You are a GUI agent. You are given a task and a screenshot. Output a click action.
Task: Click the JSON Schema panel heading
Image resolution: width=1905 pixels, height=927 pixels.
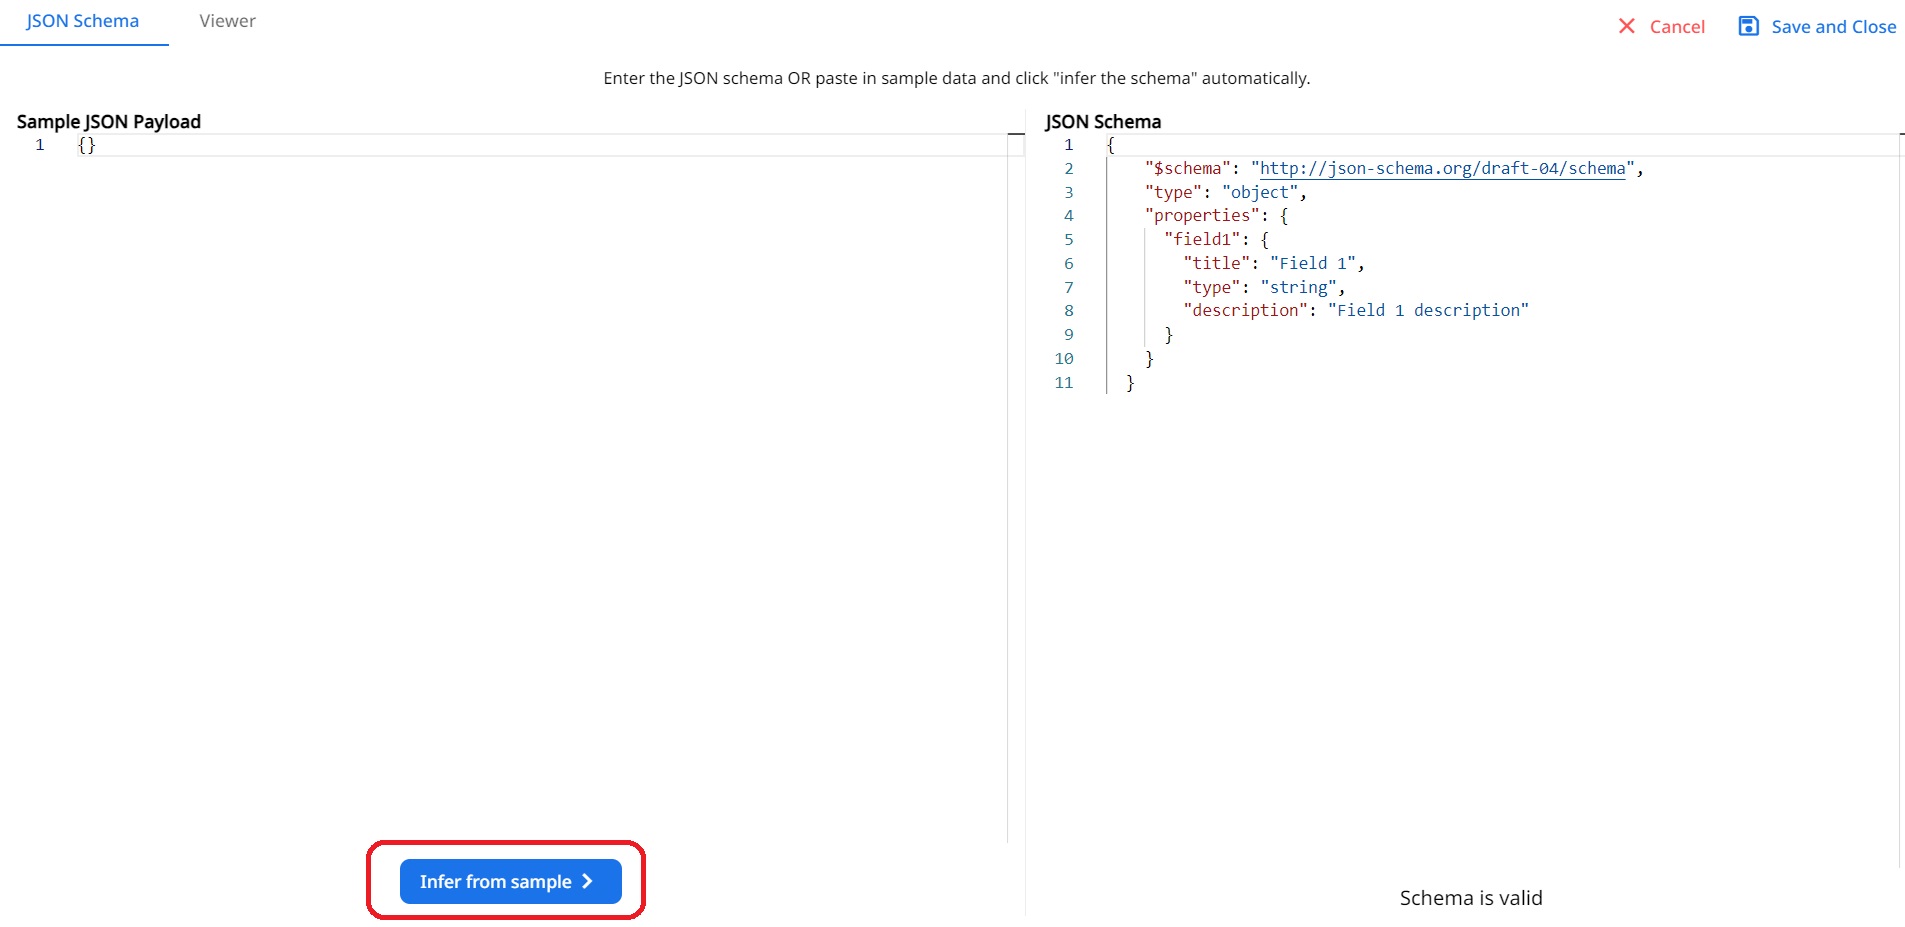[1103, 122]
